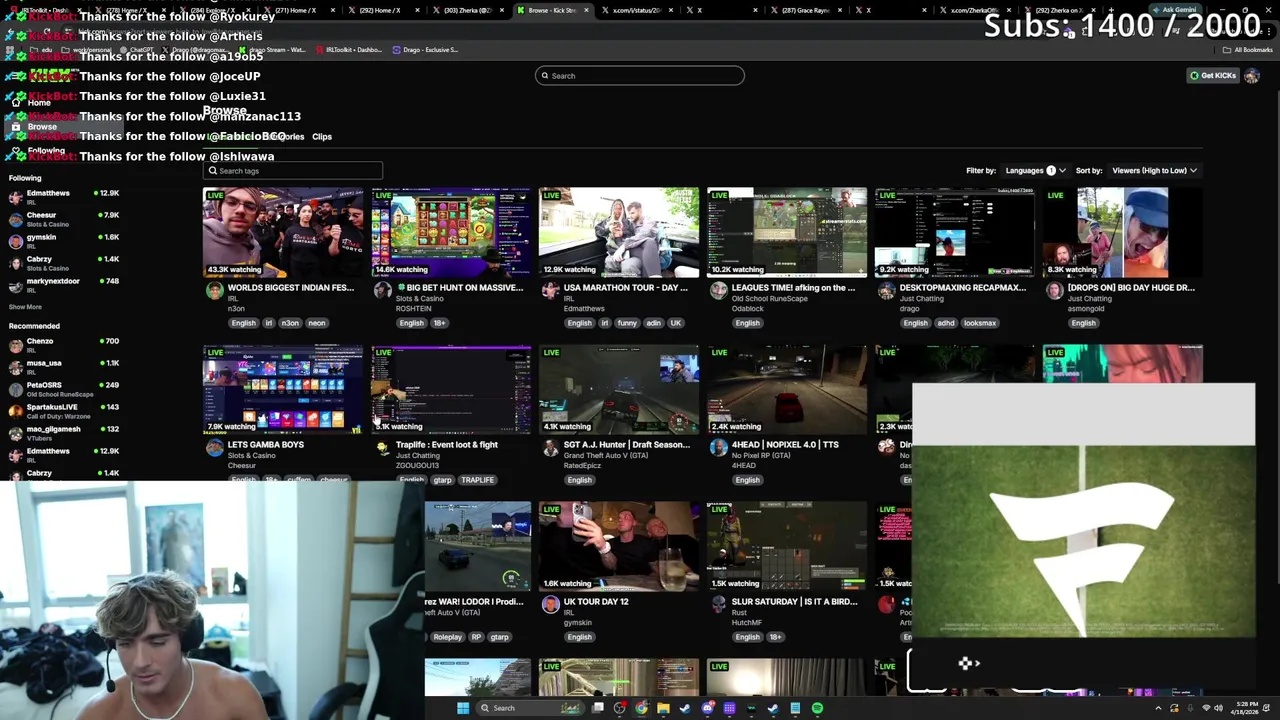Click mao_gilgamesh avatar in Recommended
The width and height of the screenshot is (1280, 720).
(x=15, y=432)
